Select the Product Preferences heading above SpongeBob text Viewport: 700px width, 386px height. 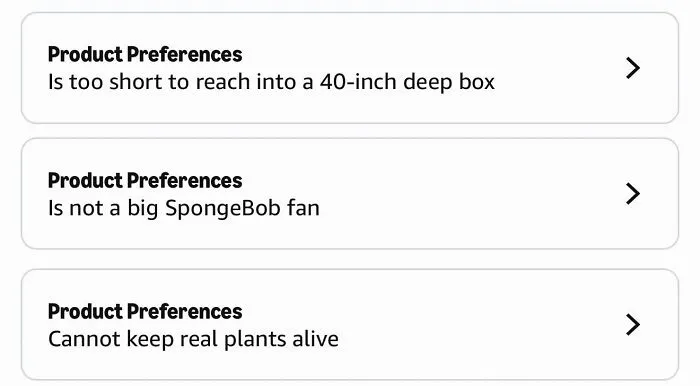coord(145,181)
